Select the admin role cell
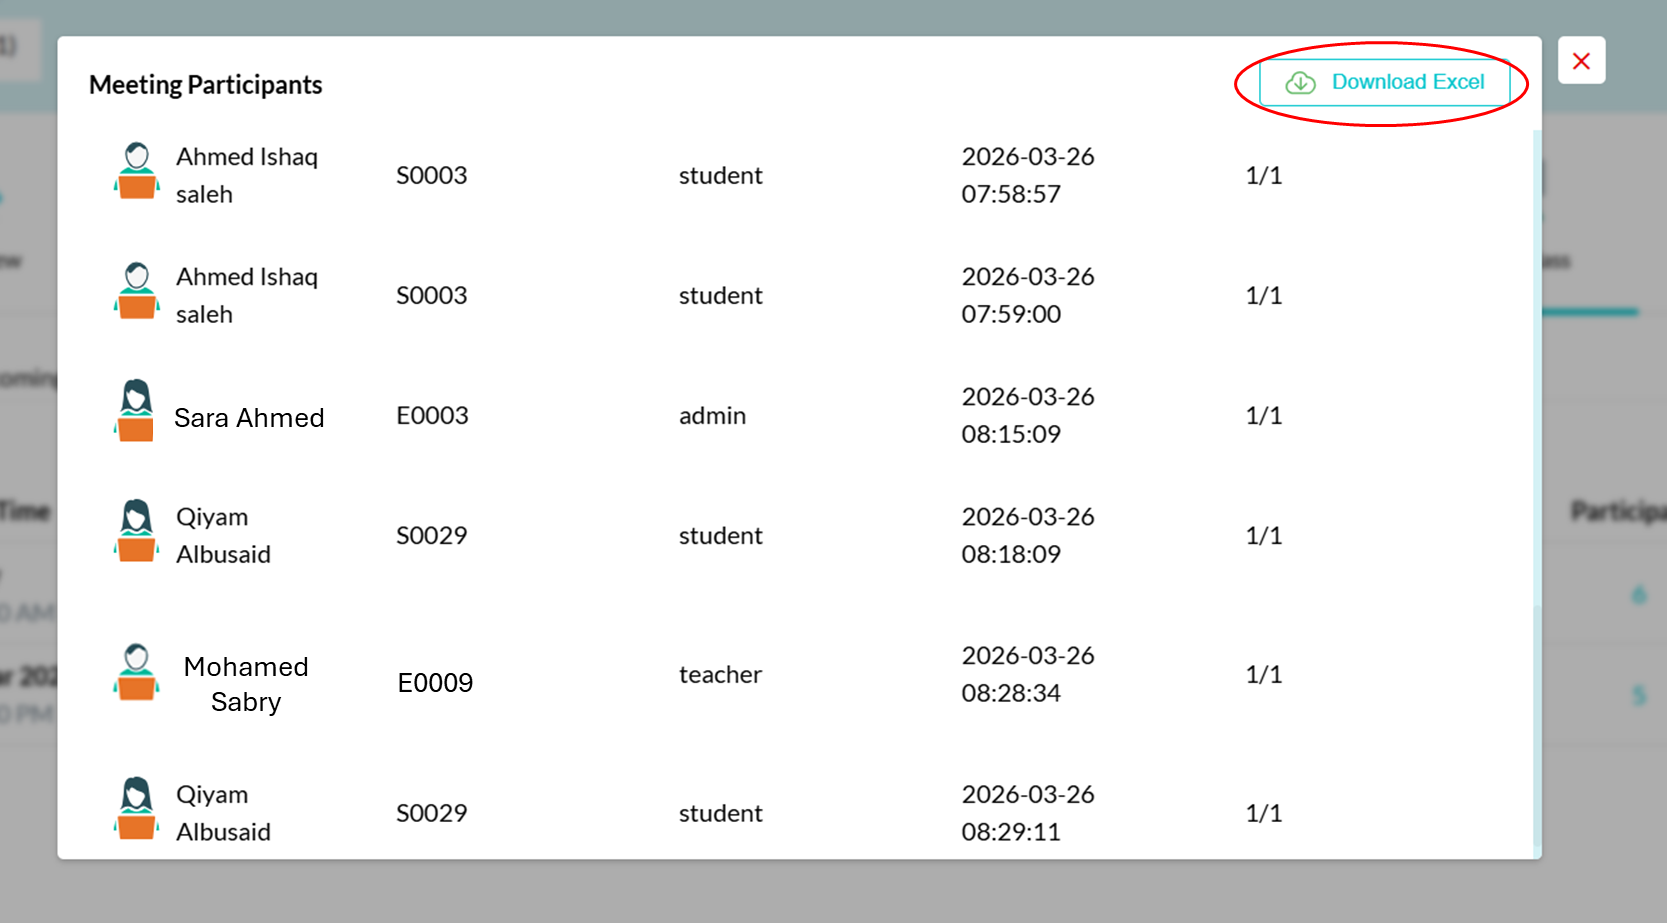The height and width of the screenshot is (923, 1667). [x=712, y=415]
